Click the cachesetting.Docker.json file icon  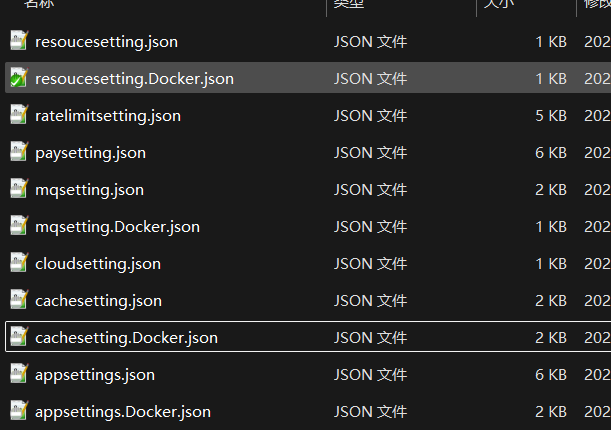tap(19, 337)
